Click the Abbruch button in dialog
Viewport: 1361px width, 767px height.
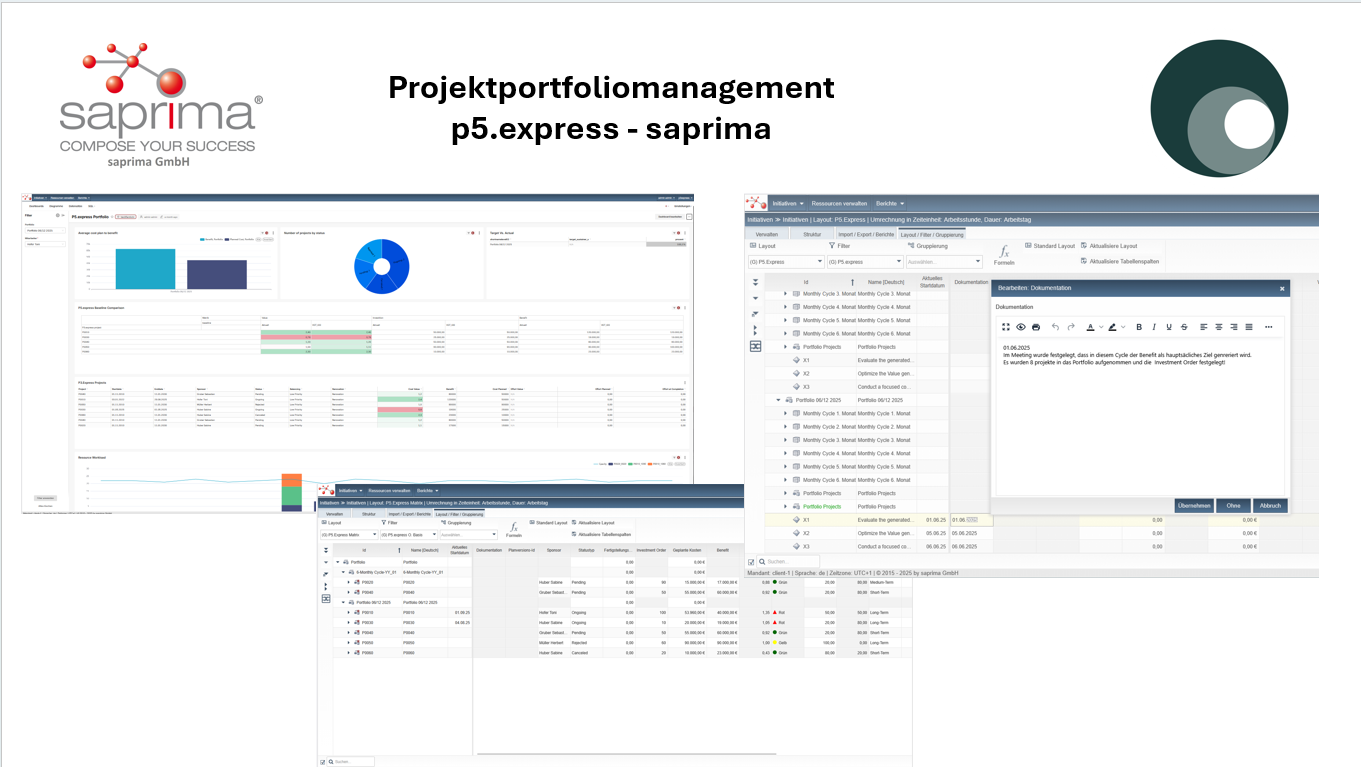click(1270, 505)
